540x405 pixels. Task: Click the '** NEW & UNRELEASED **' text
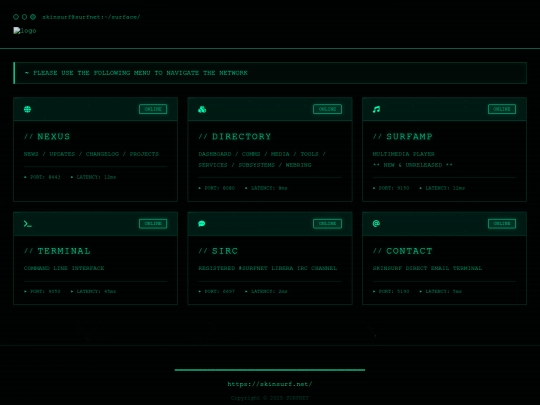coord(413,165)
